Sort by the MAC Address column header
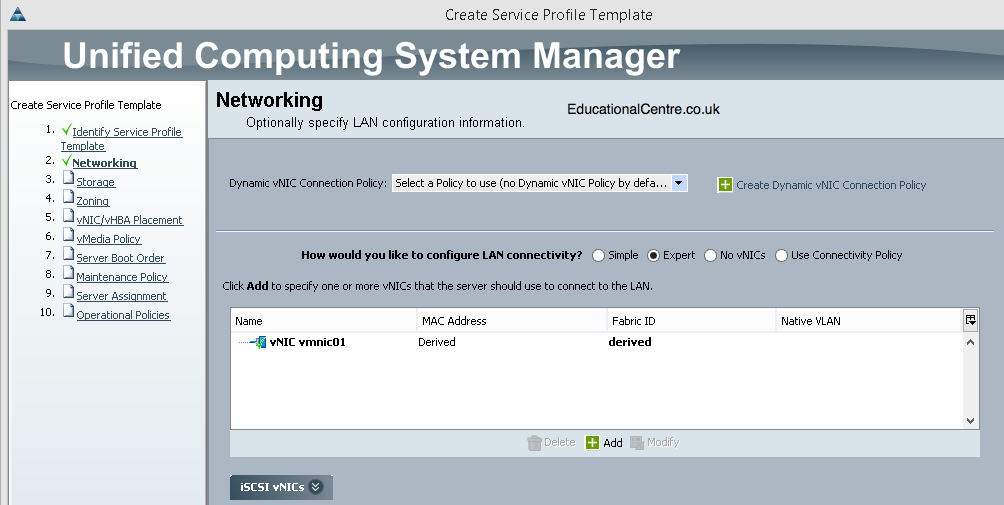Image resolution: width=1004 pixels, height=505 pixels. (512, 321)
